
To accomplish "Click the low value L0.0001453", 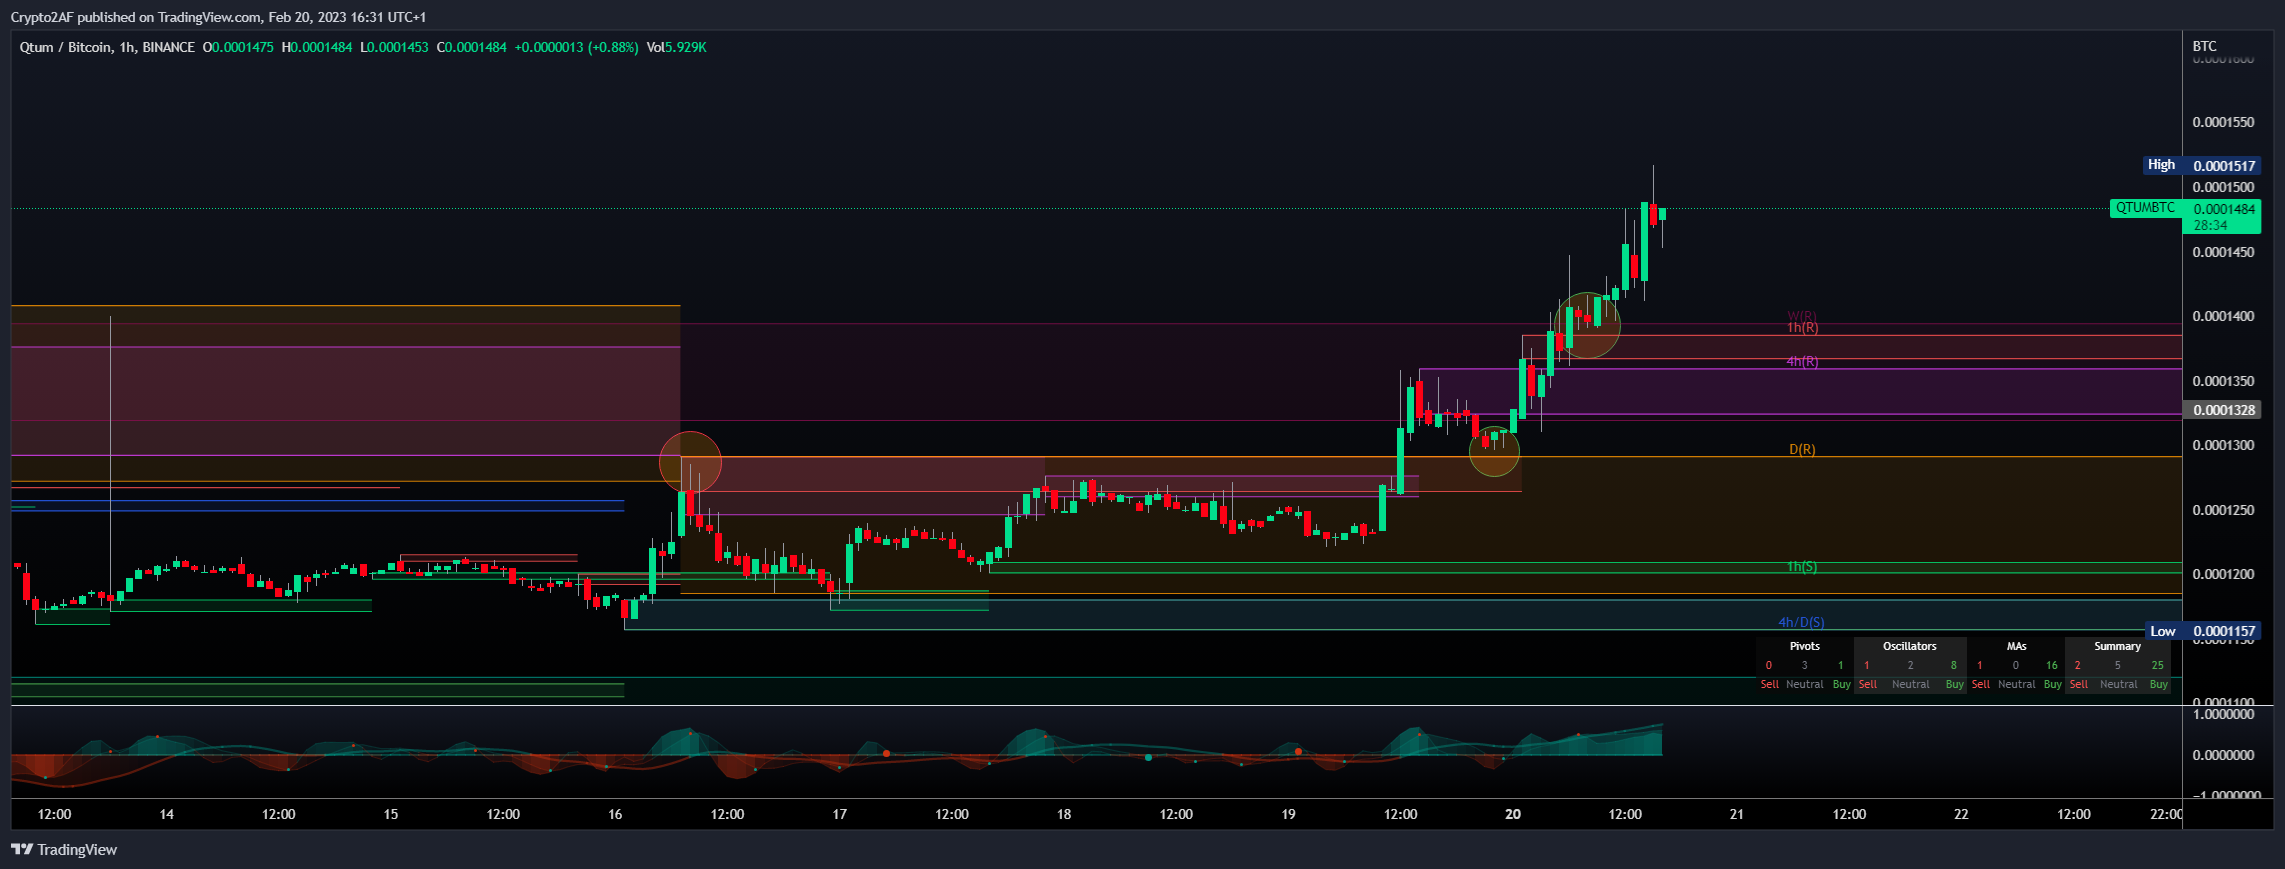I will click(x=394, y=47).
